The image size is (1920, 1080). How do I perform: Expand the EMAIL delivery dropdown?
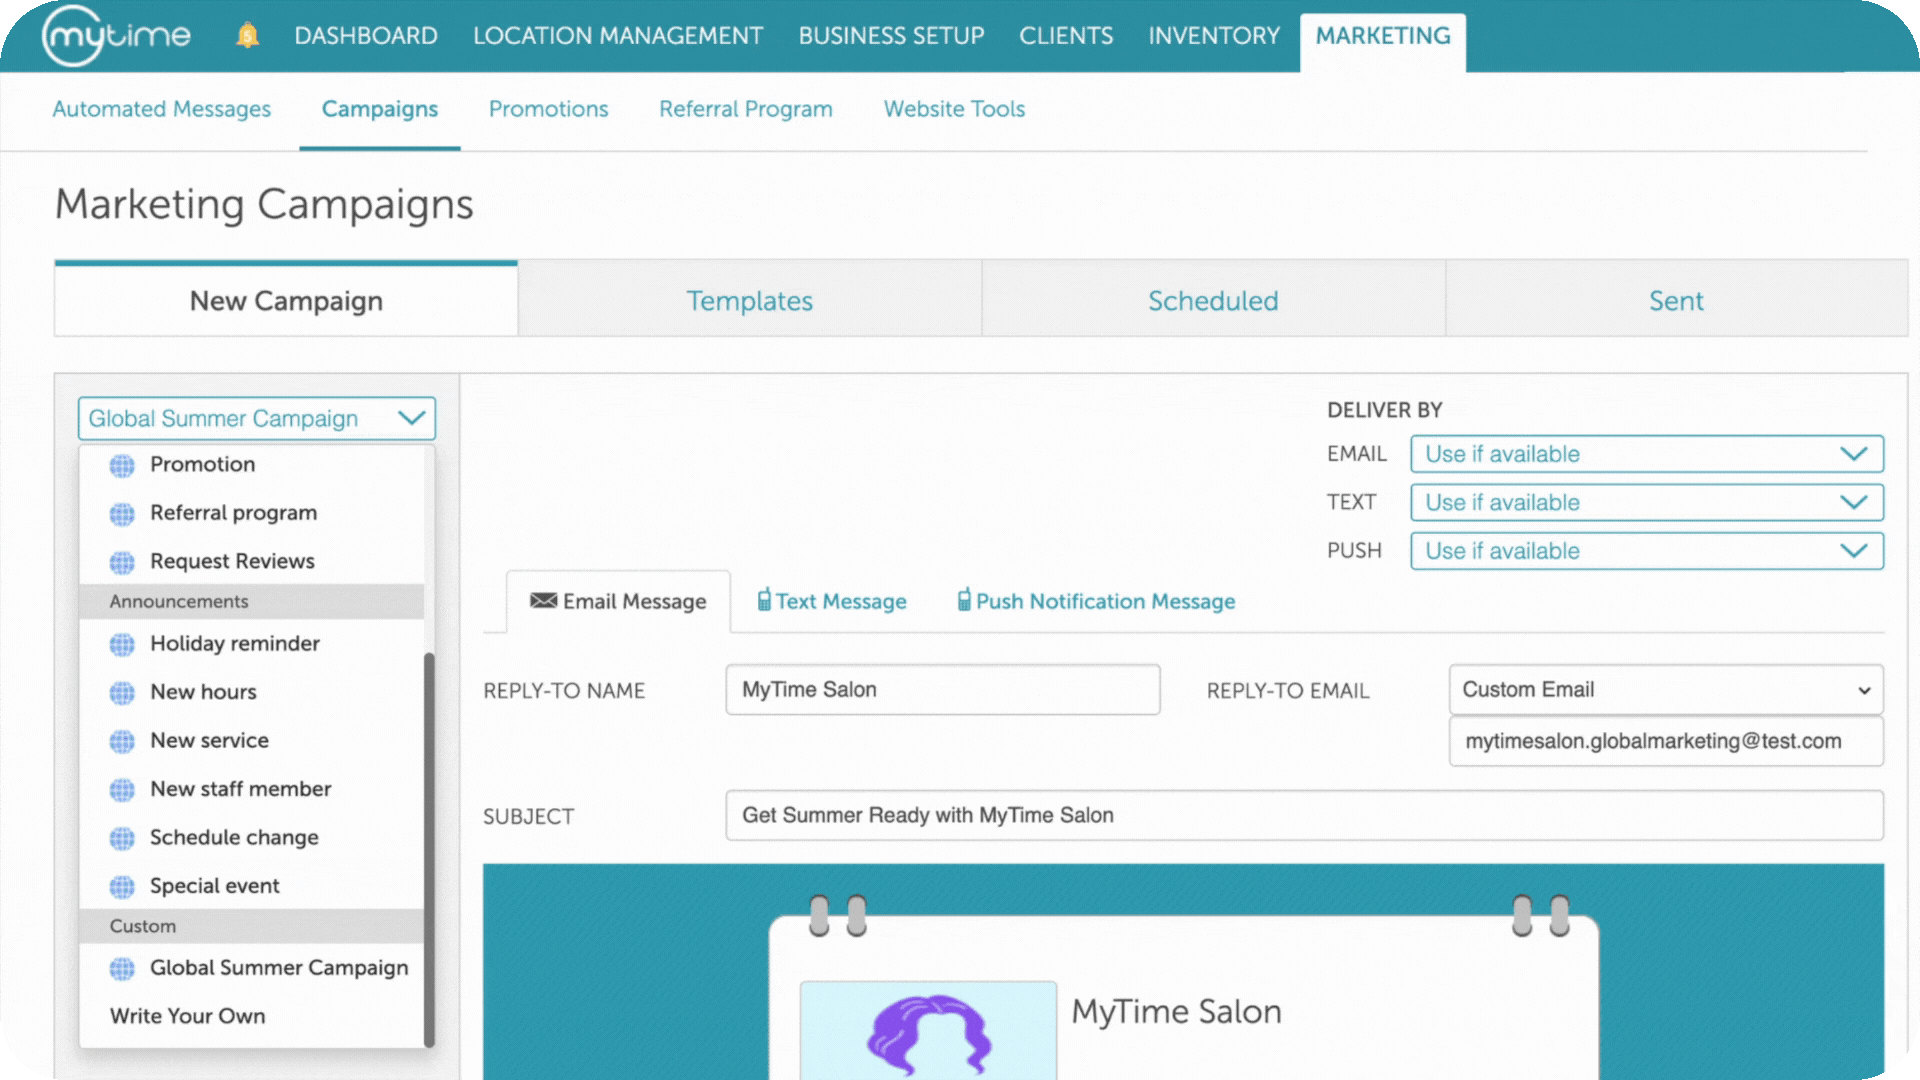[1647, 454]
